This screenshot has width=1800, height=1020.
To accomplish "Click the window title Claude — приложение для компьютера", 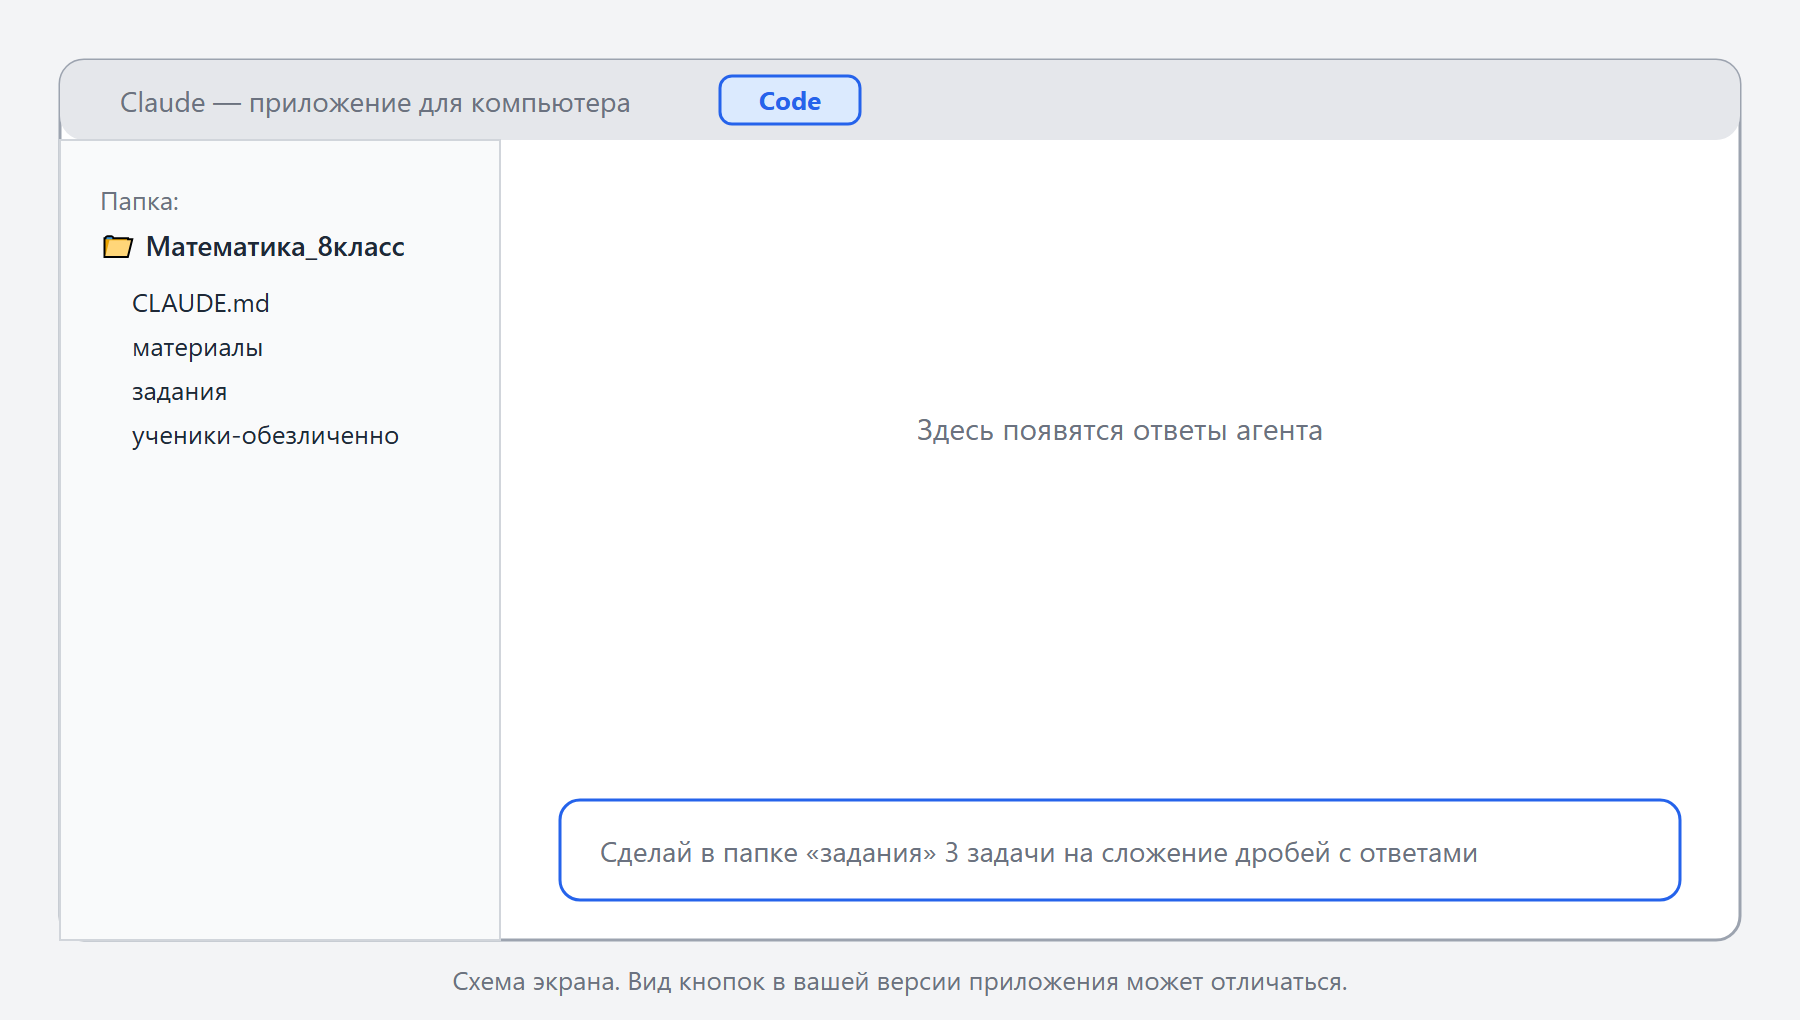I will tap(375, 102).
